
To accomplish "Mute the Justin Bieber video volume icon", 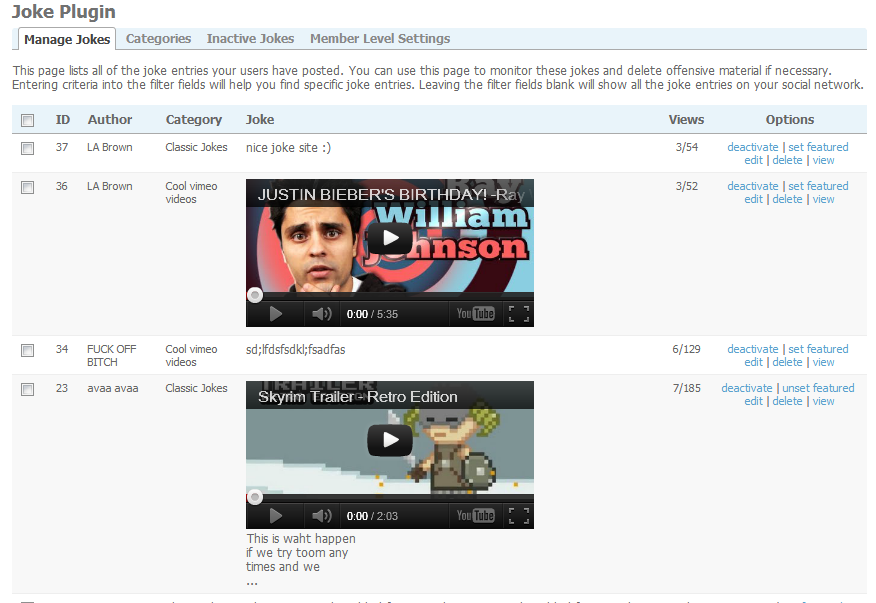I will coord(322,314).
